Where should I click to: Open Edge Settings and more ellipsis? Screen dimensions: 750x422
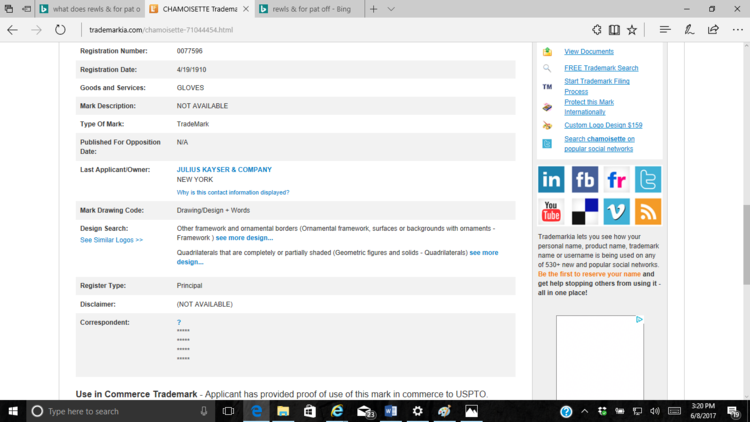click(738, 30)
